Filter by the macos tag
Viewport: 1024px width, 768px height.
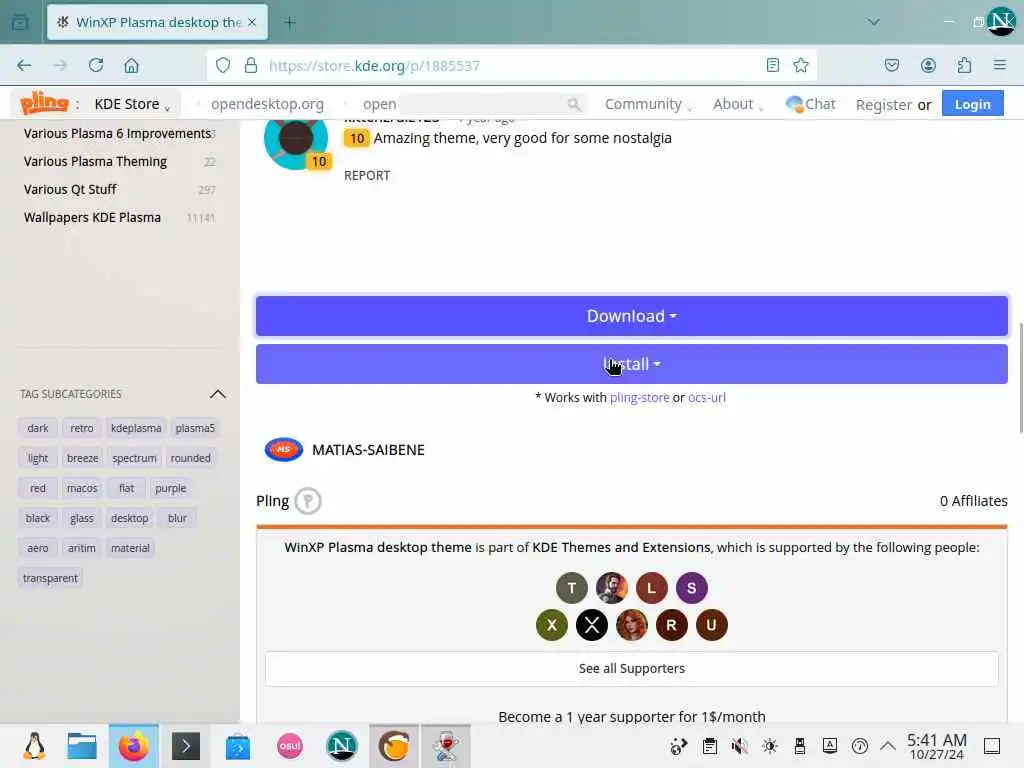tap(82, 488)
